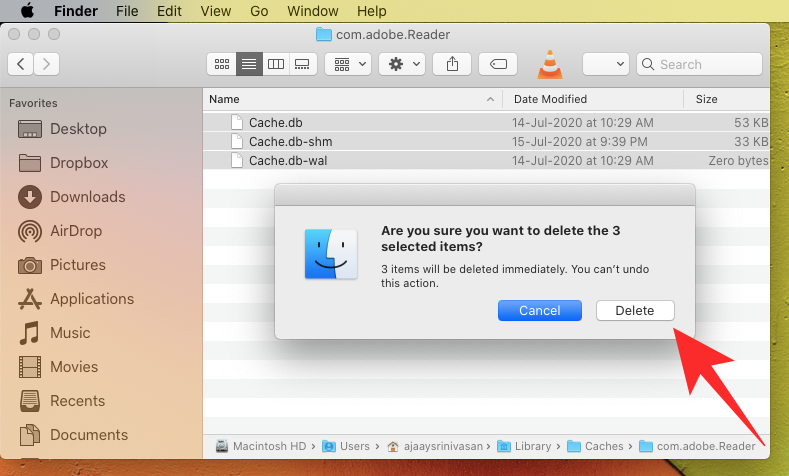Switch to gallery view in toolbar

pos(302,64)
